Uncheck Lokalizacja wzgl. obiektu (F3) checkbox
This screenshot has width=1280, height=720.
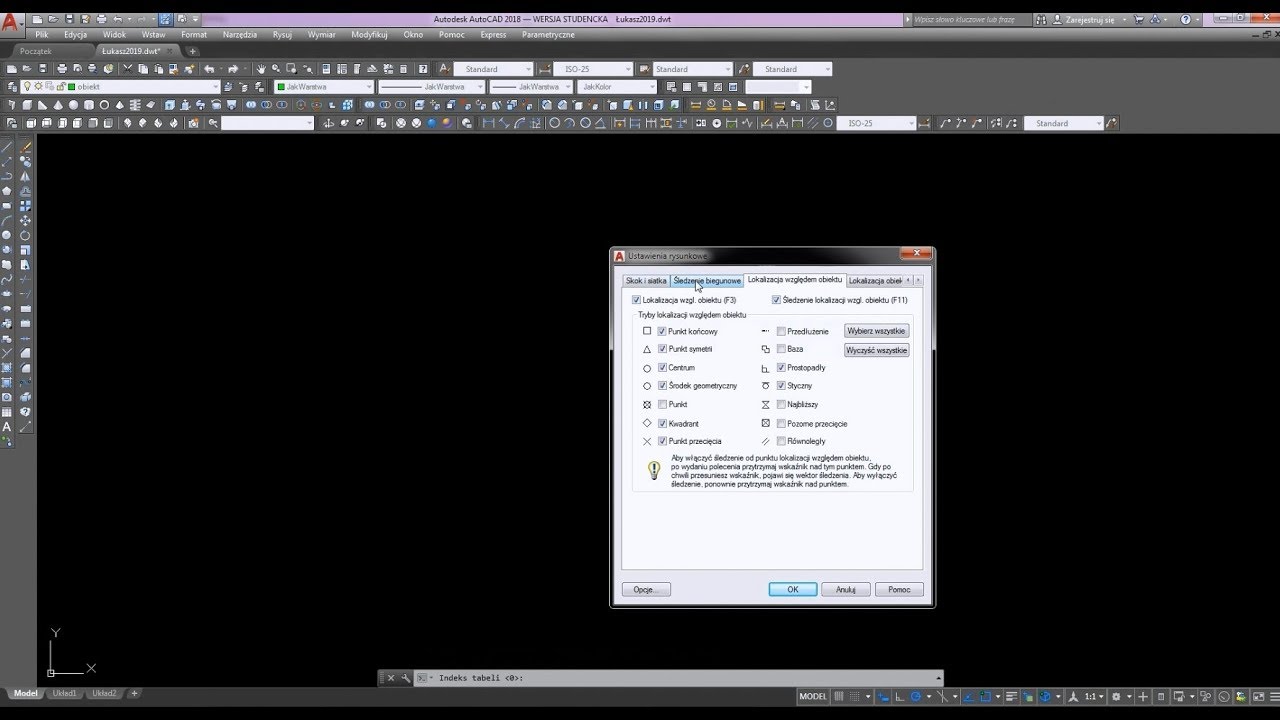[636, 300]
